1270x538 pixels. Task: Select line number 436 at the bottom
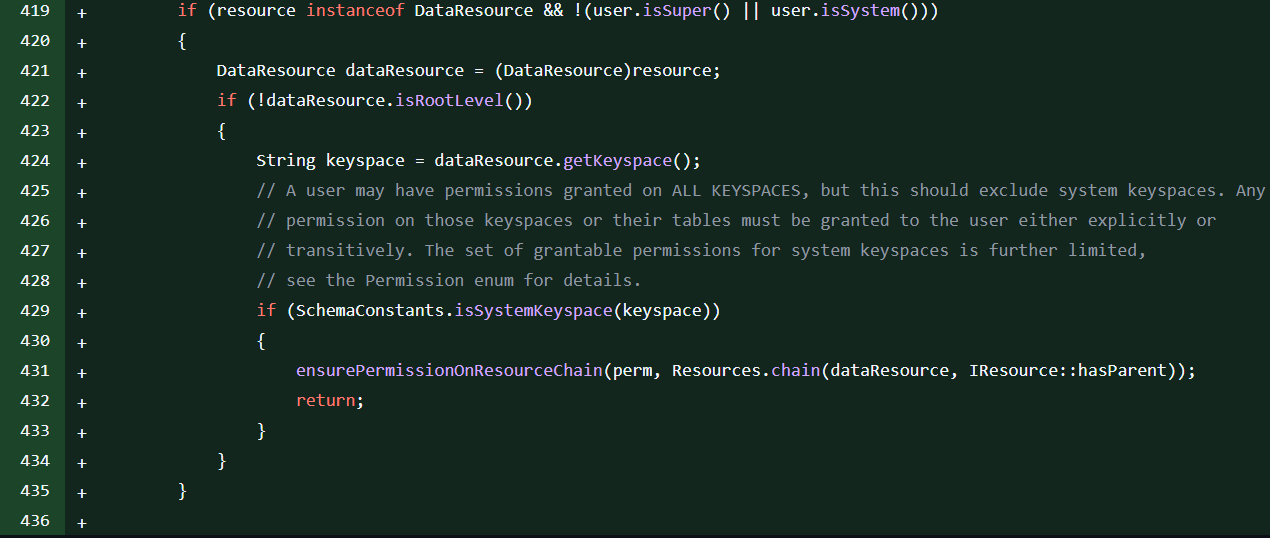[33, 521]
